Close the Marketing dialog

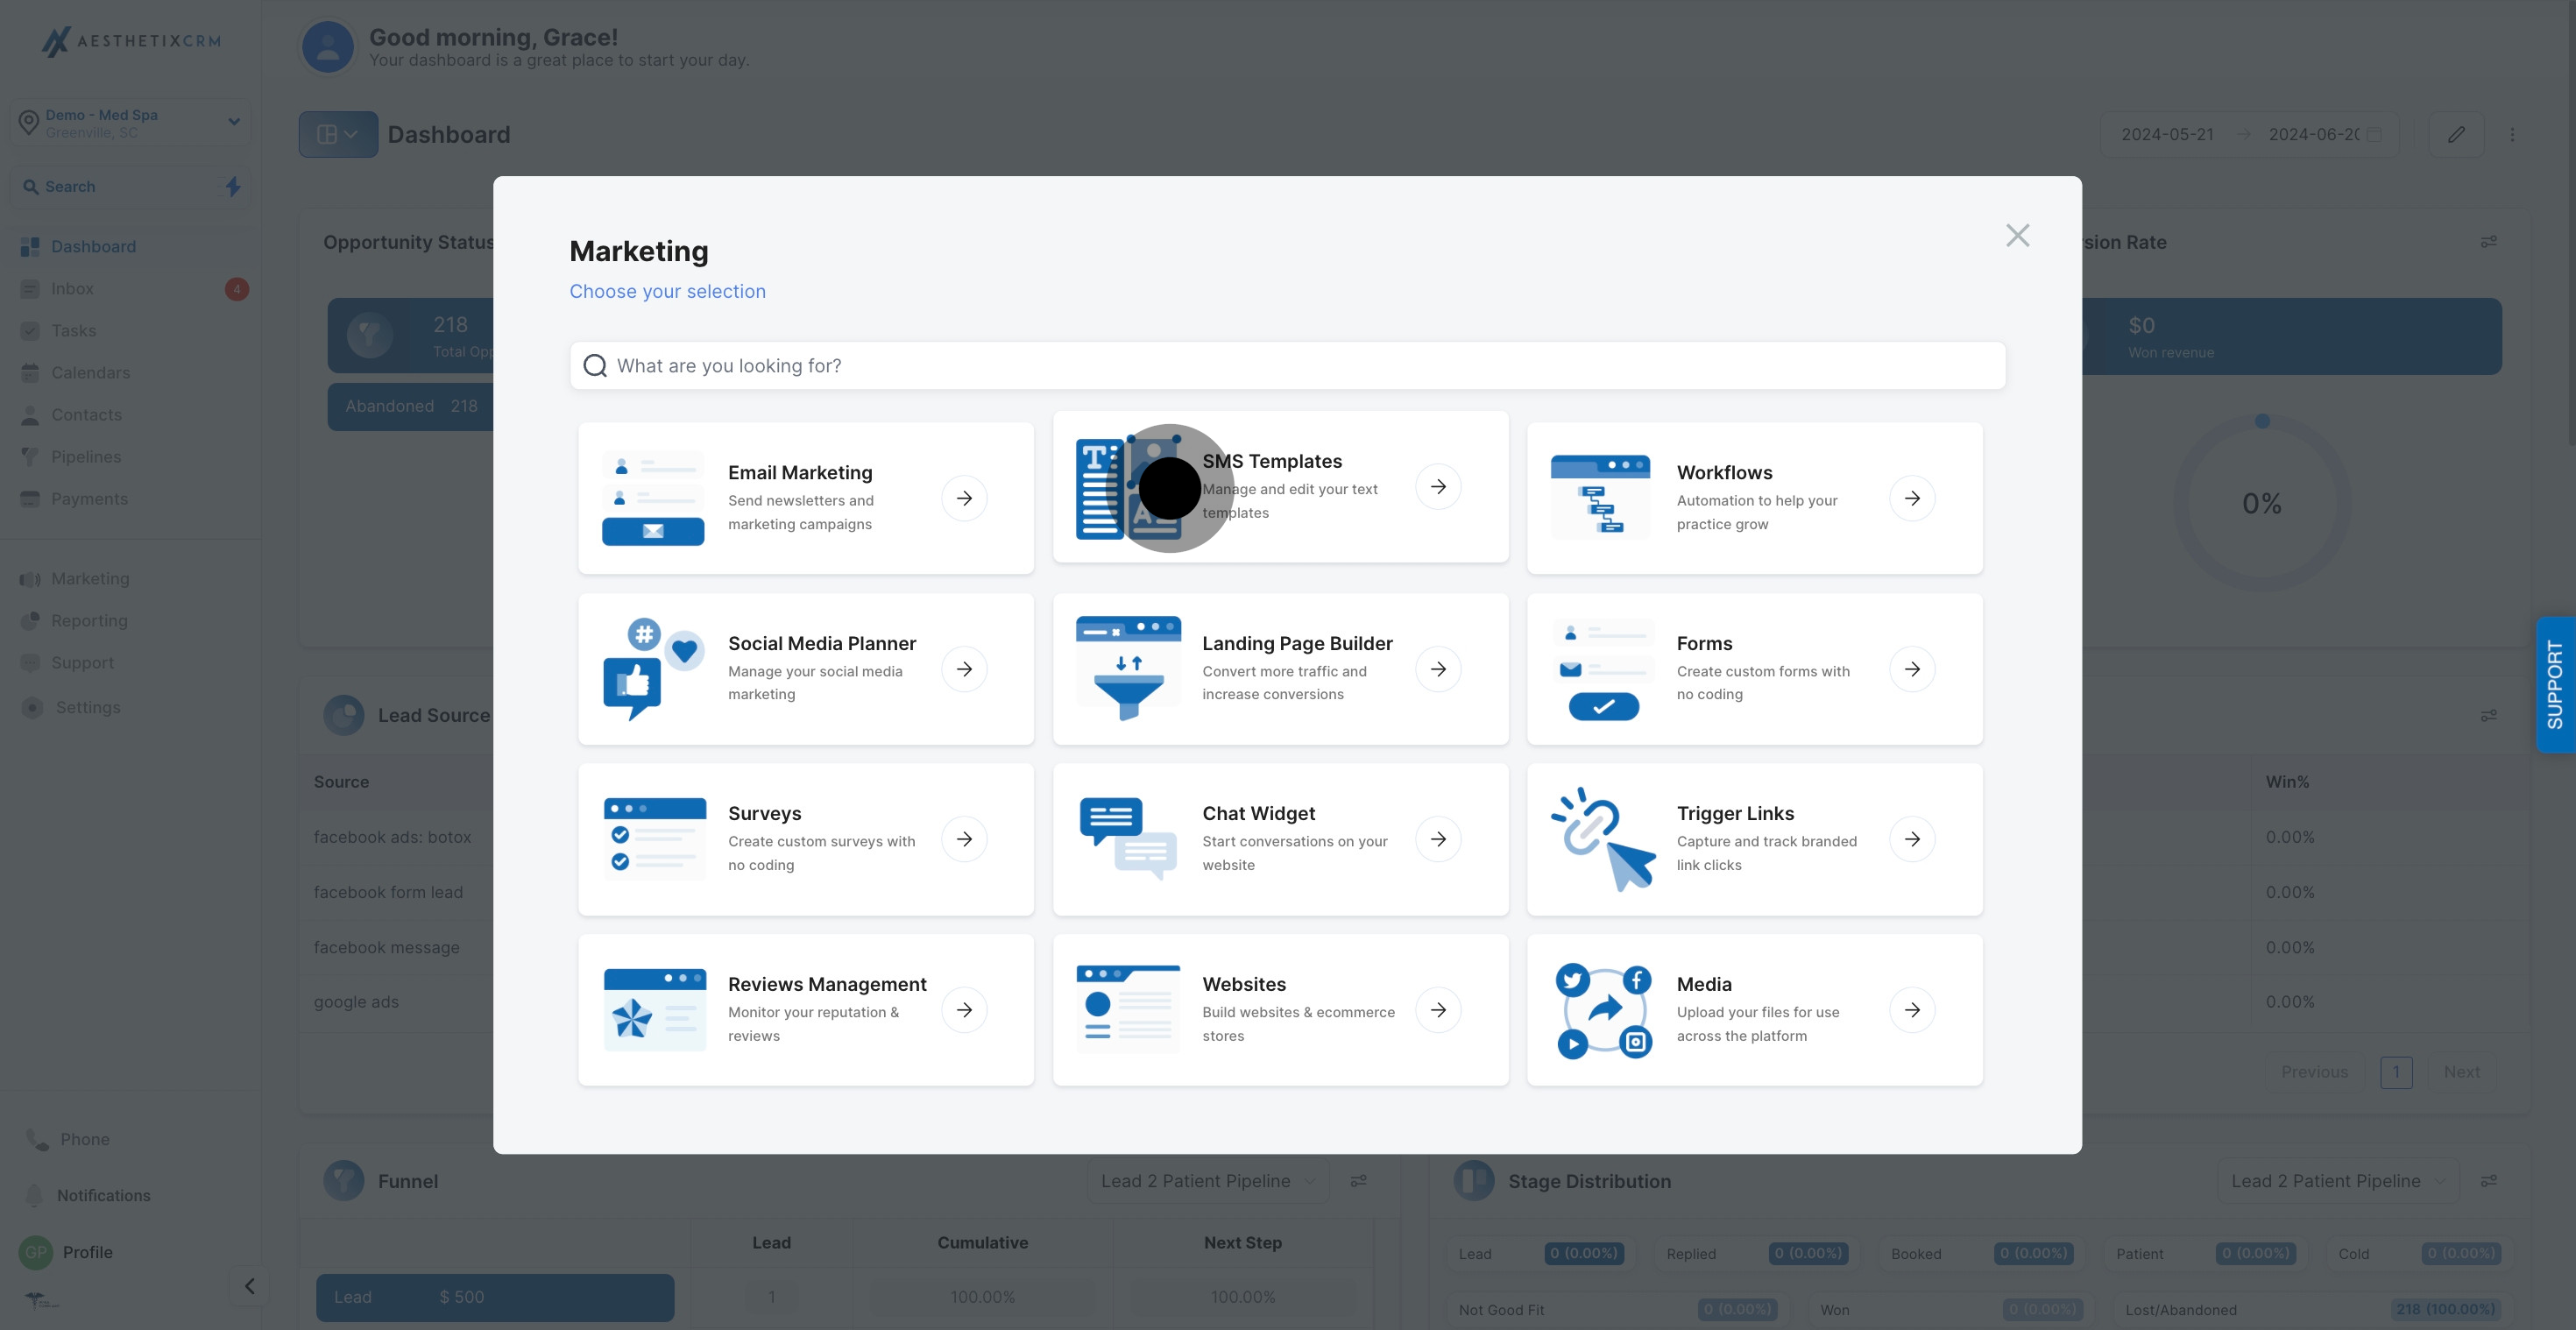click(2017, 236)
